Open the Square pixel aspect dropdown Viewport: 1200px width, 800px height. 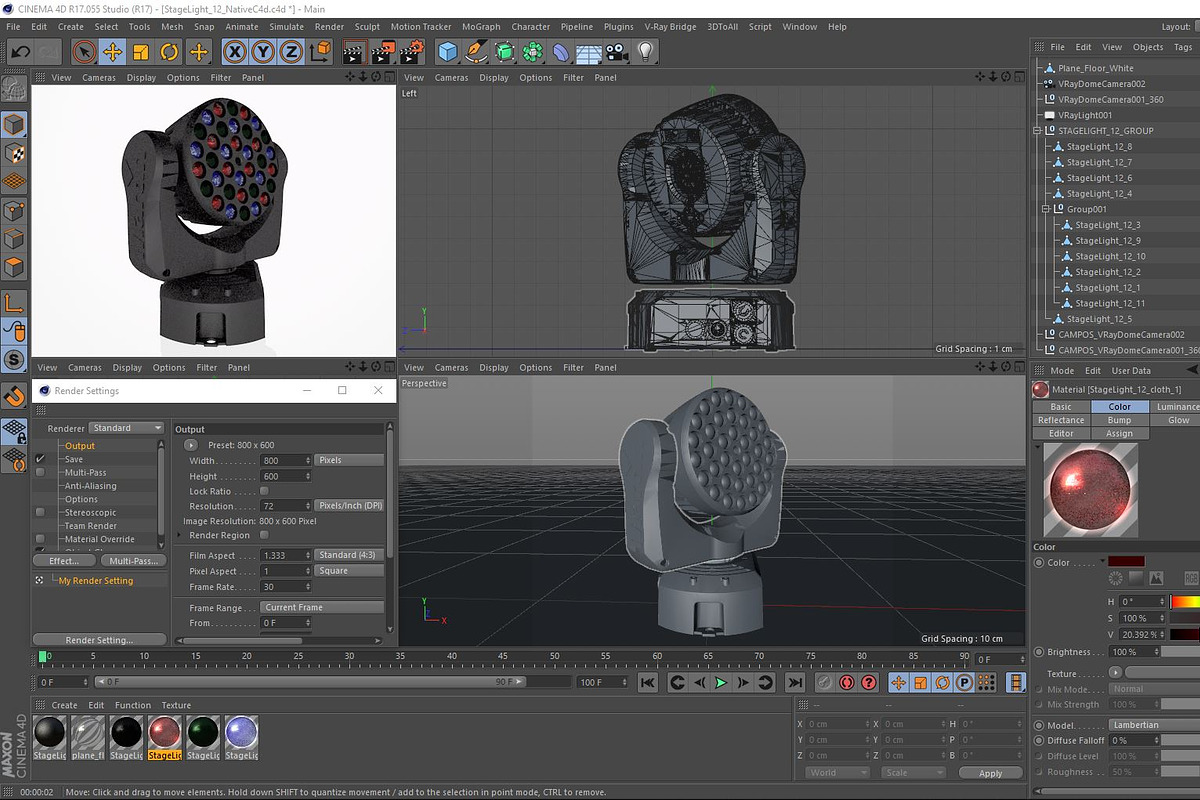[x=349, y=571]
